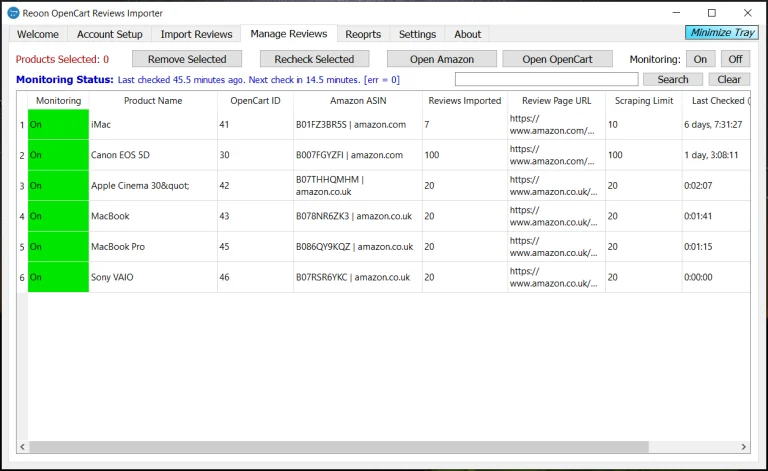Click the Minimize Tray button
The height and width of the screenshot is (471, 768).
[x=722, y=32]
